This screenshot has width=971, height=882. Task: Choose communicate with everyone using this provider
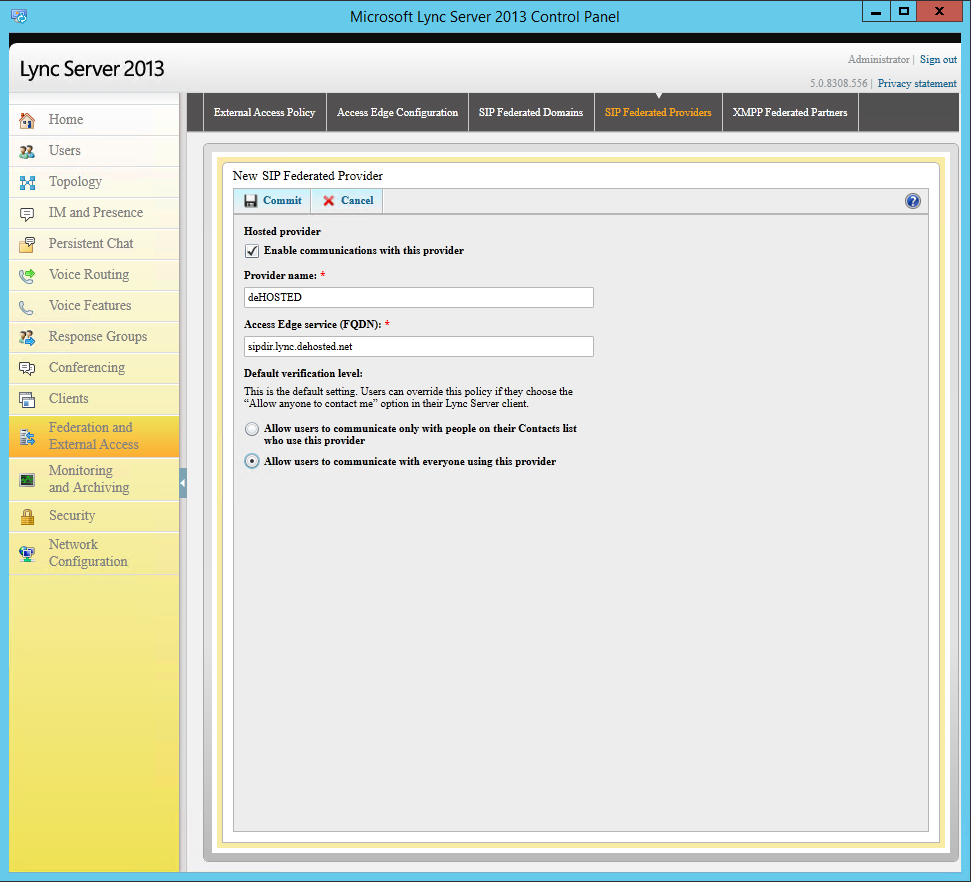point(252,461)
